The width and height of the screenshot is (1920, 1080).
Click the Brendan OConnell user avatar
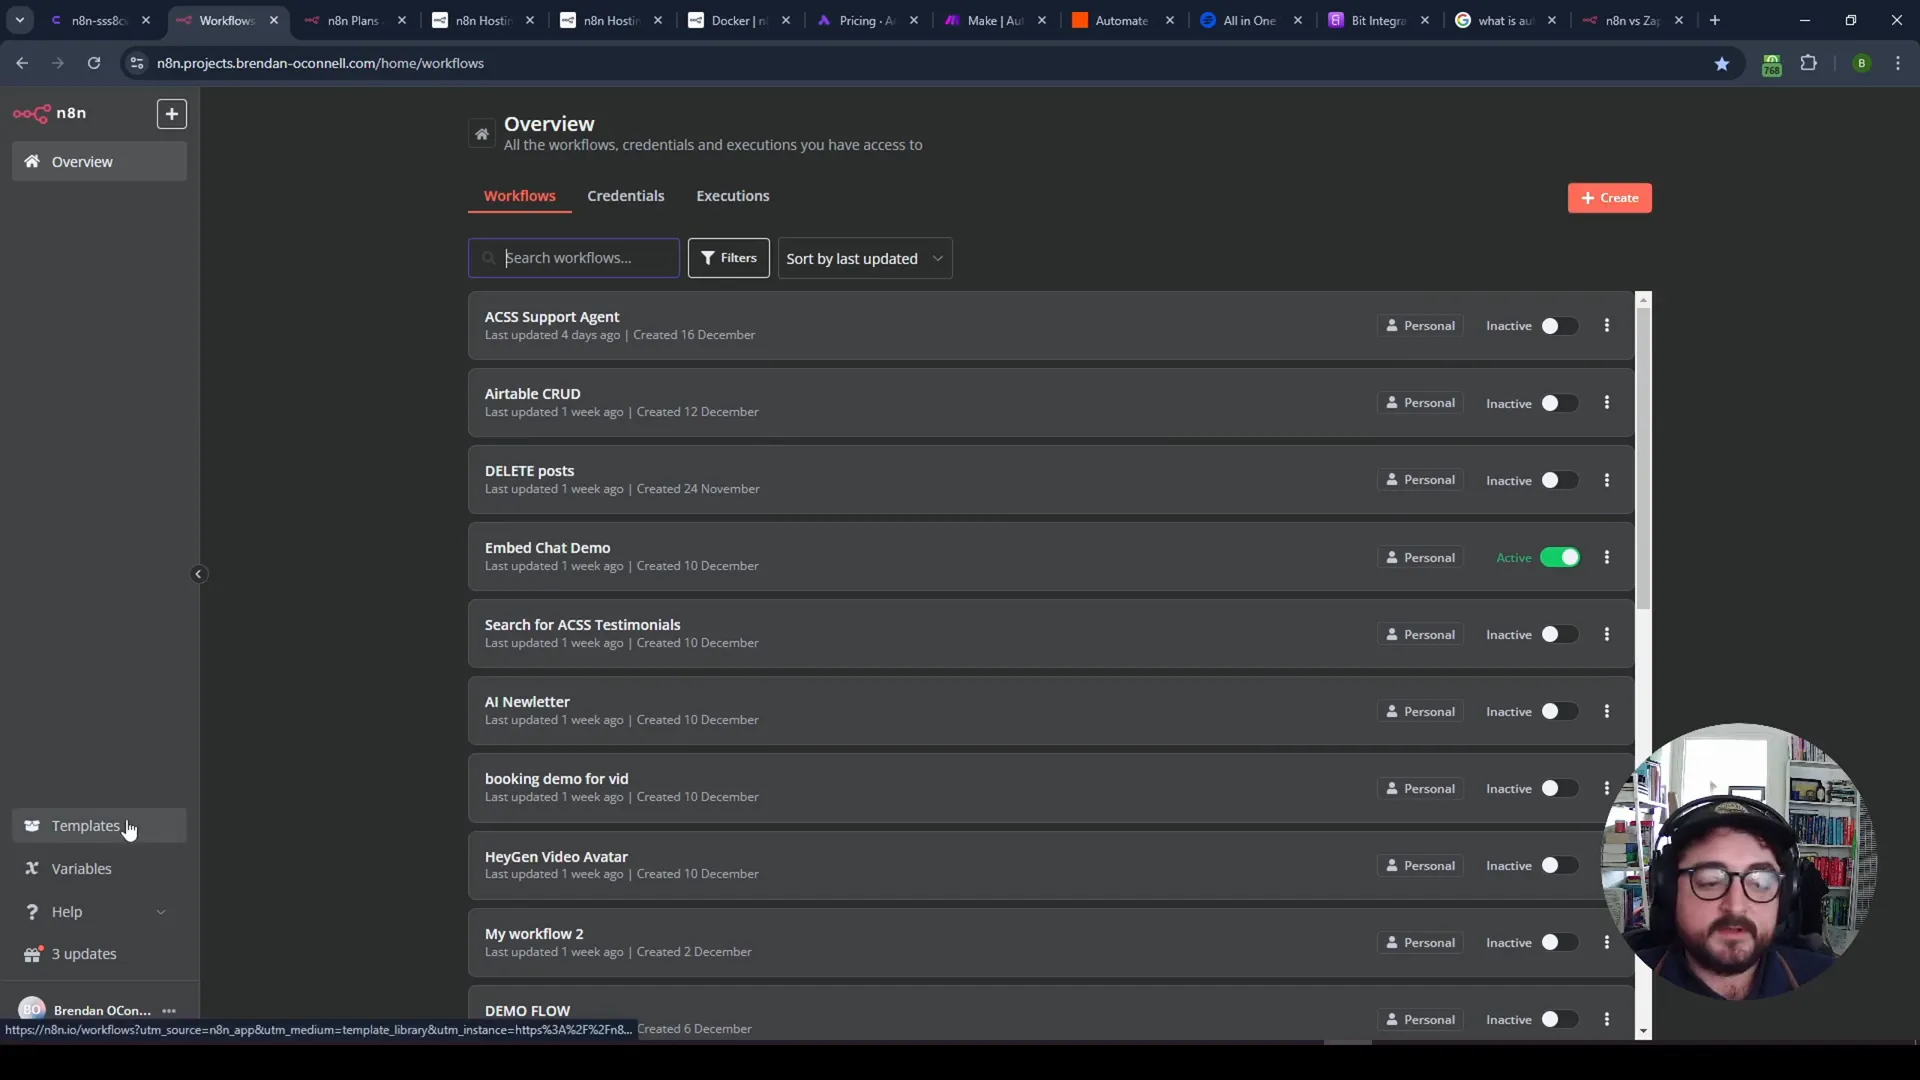32,1009
